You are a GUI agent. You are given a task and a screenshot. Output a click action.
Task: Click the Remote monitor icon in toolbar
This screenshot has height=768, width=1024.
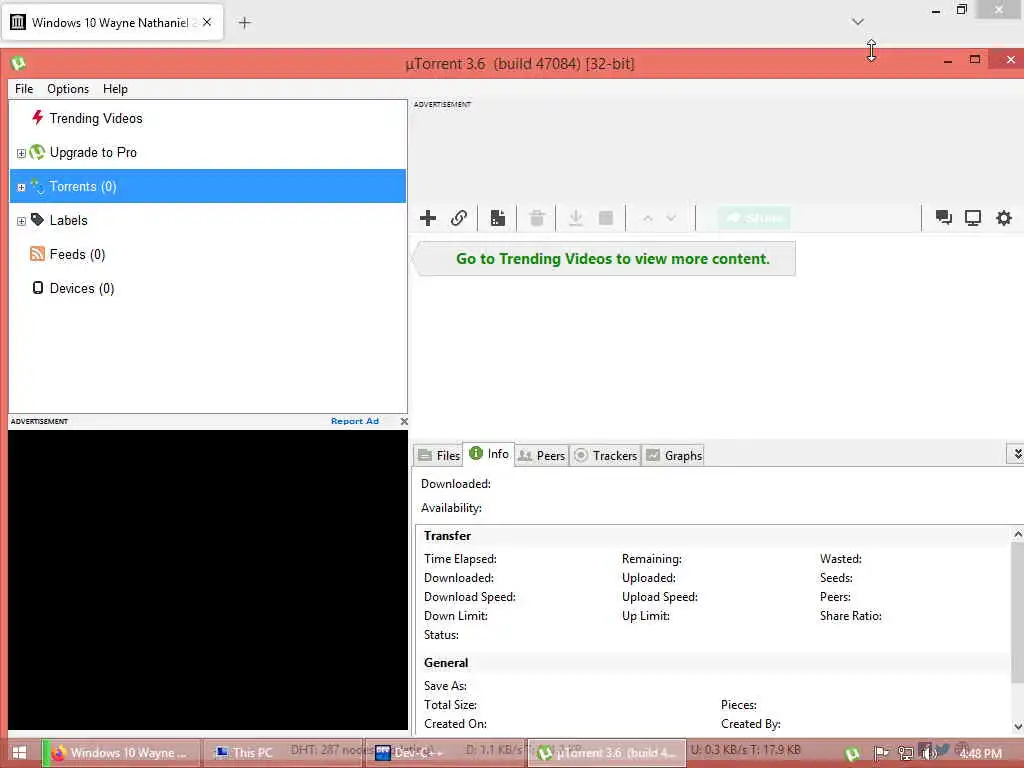pos(973,217)
